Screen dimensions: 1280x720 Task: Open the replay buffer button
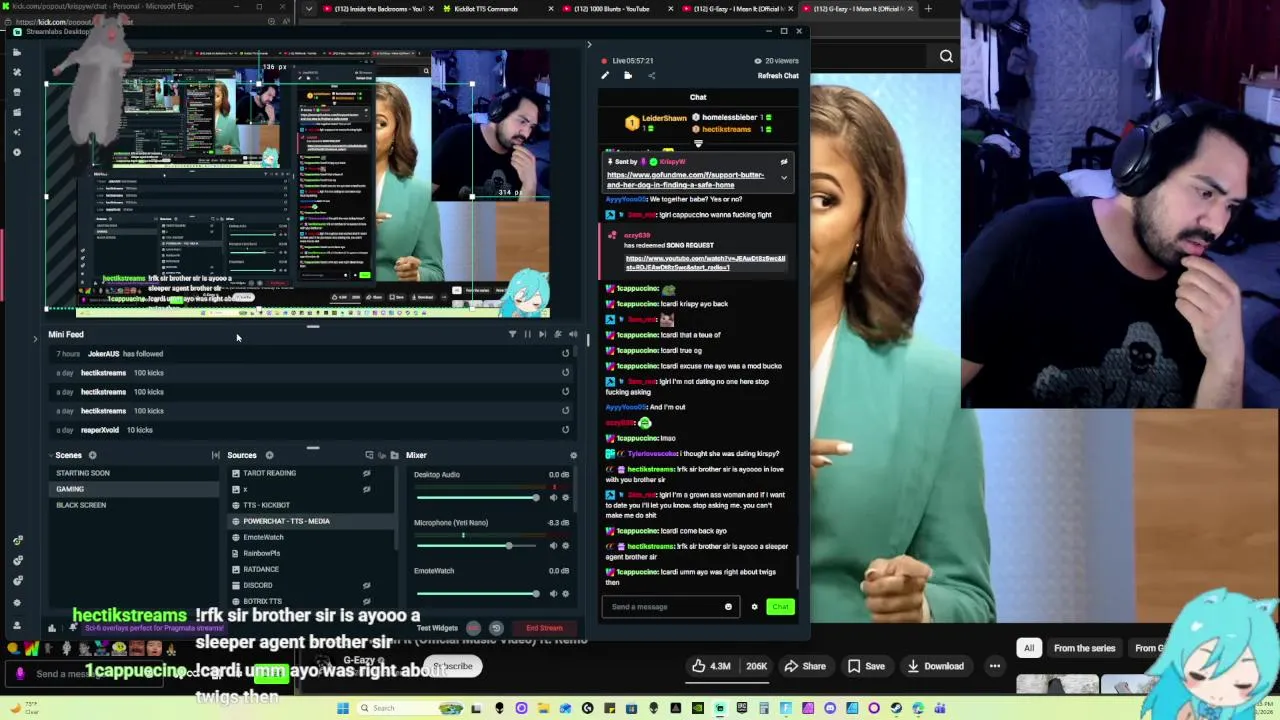point(496,628)
